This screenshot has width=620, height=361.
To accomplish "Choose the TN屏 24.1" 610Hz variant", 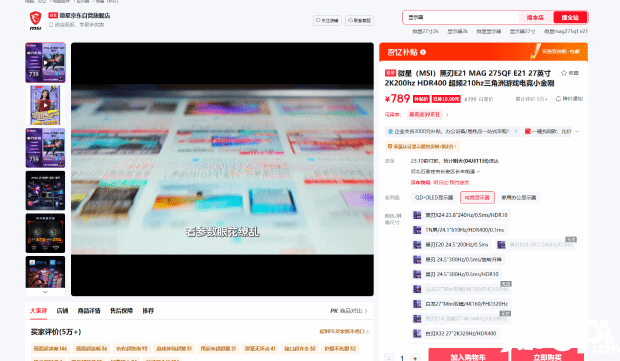I will click(x=459, y=230).
